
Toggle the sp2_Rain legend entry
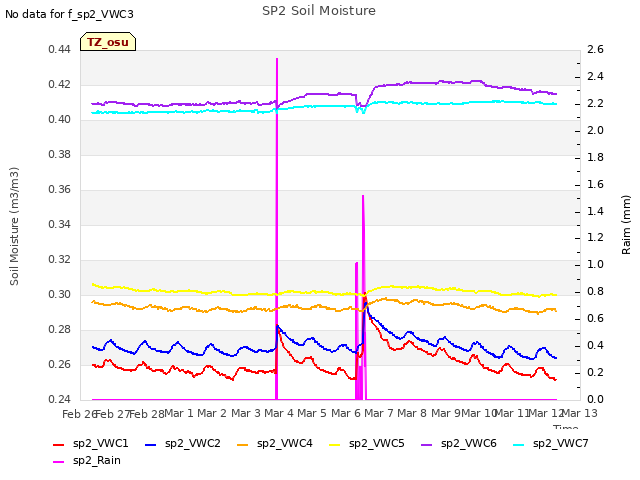tap(87, 460)
